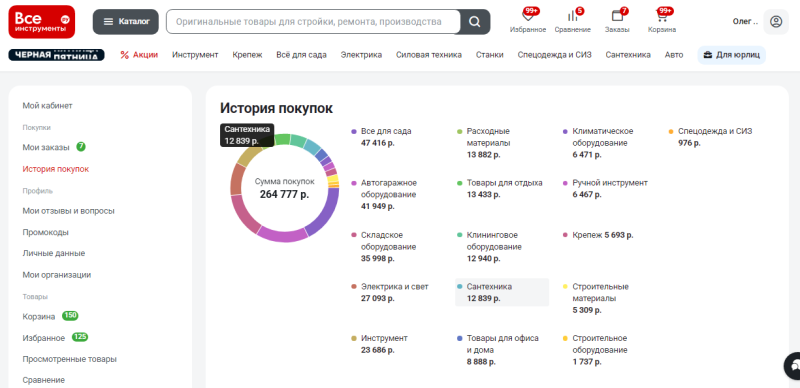Click the magnifier search button
Screen dimensions: 800x388
tap(475, 22)
